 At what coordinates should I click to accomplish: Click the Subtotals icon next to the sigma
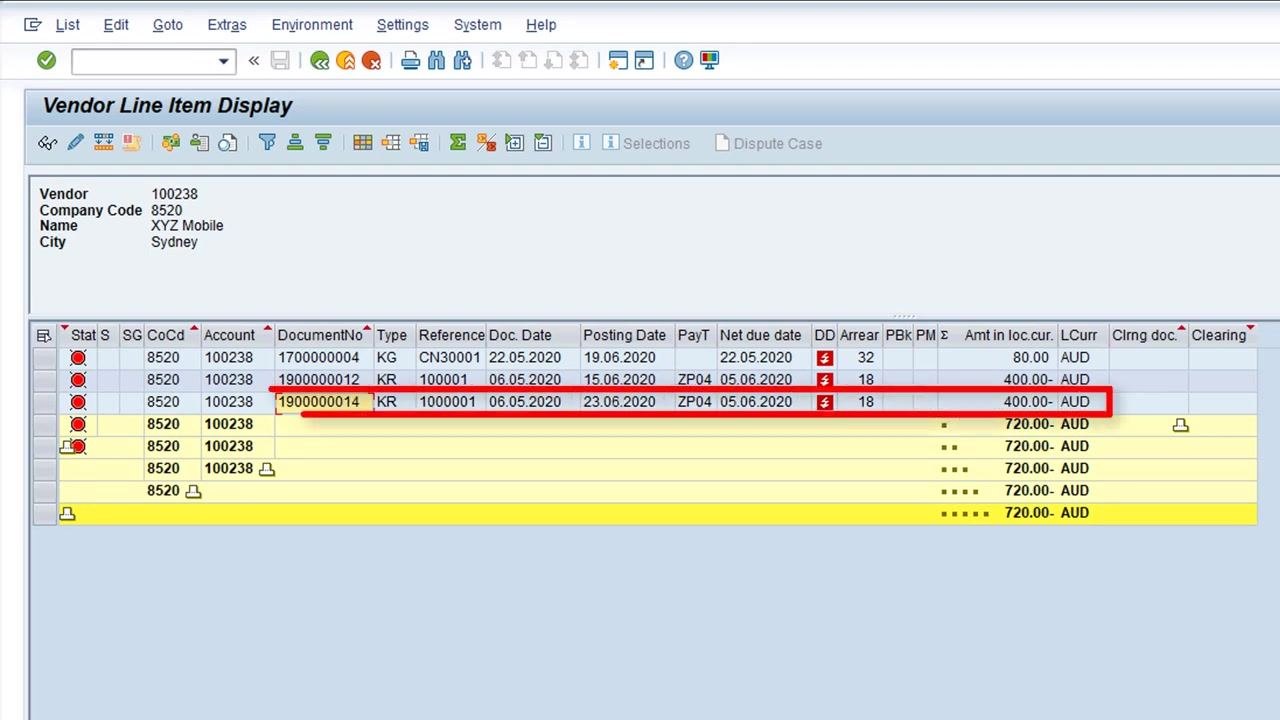coord(486,143)
